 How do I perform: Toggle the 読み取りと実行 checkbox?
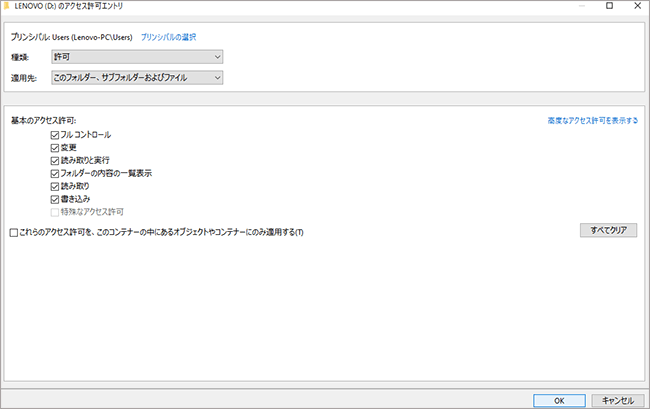pos(55,161)
